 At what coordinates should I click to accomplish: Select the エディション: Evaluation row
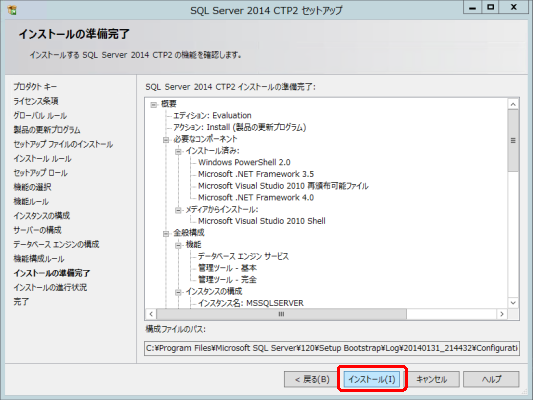click(212, 116)
